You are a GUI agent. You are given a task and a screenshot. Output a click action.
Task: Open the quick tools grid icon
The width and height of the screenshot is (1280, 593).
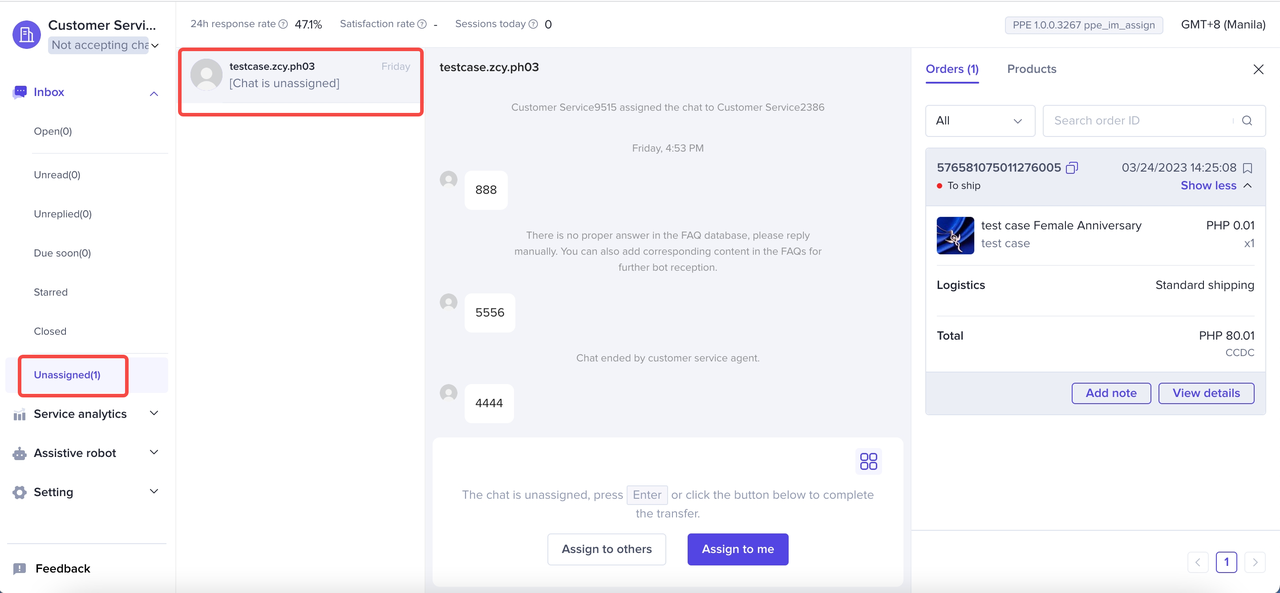(868, 461)
